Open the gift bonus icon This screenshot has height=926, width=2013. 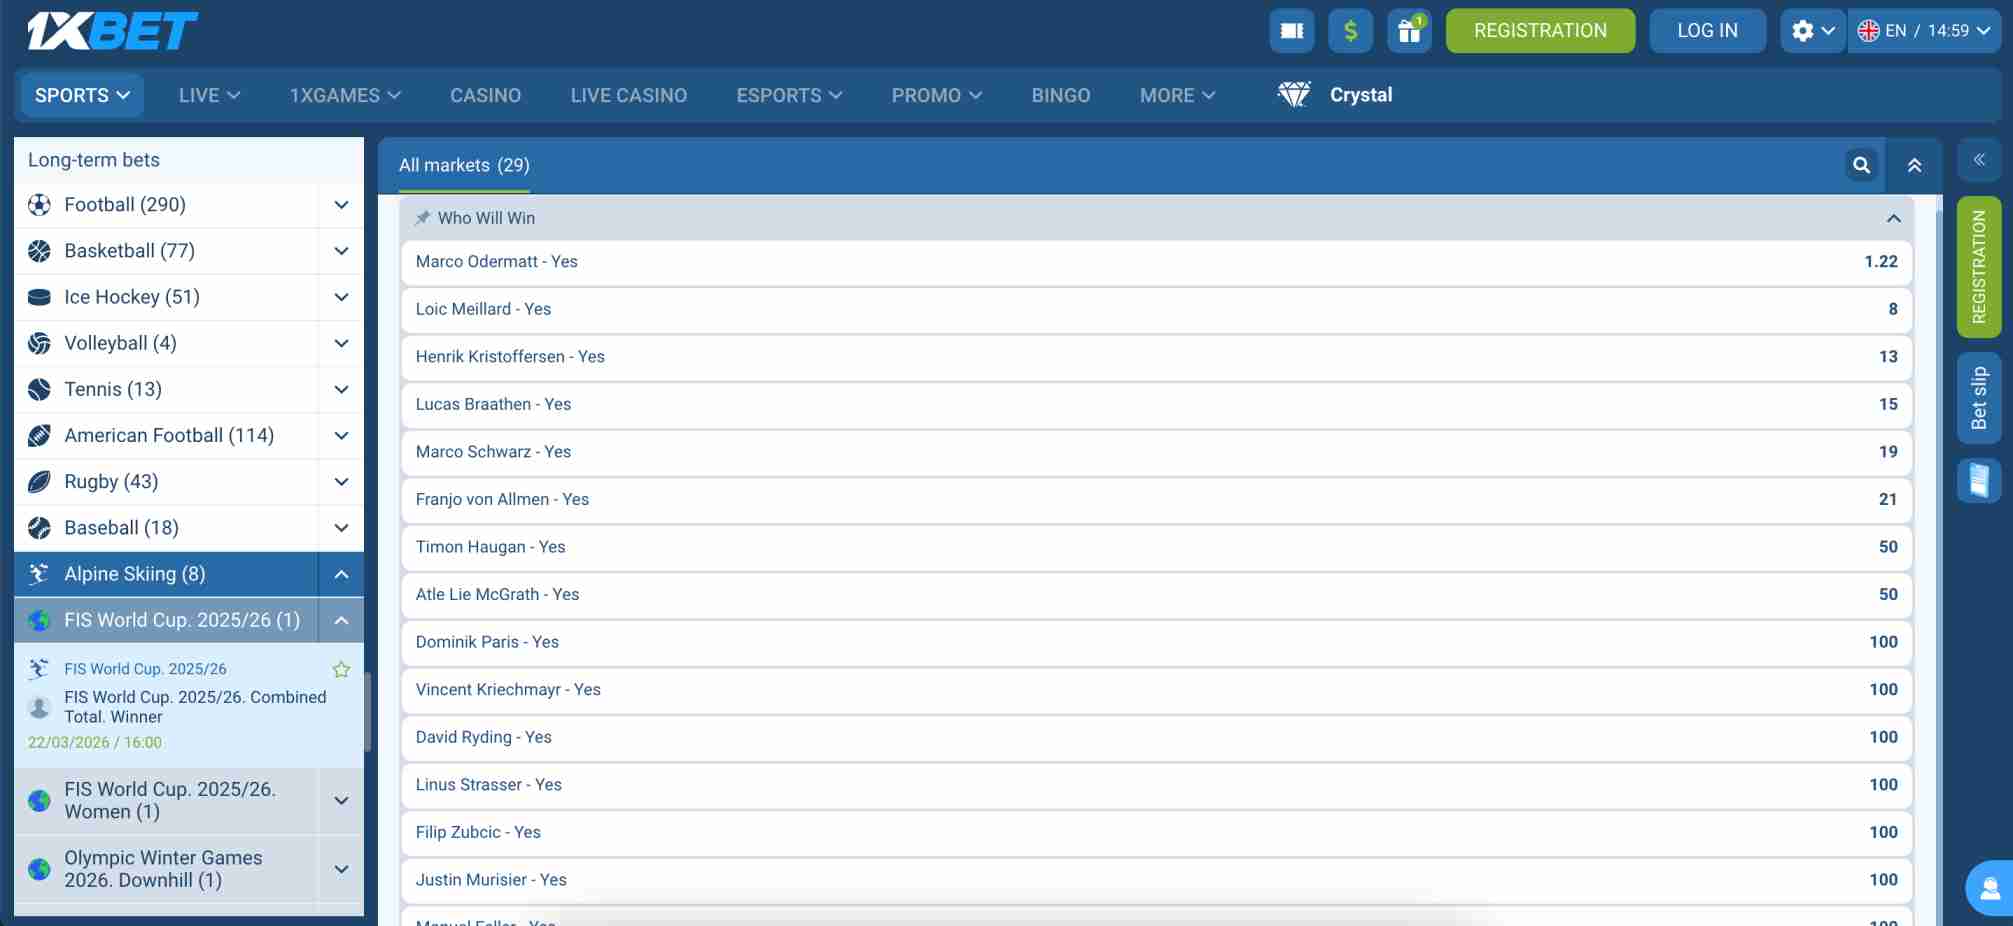1409,31
